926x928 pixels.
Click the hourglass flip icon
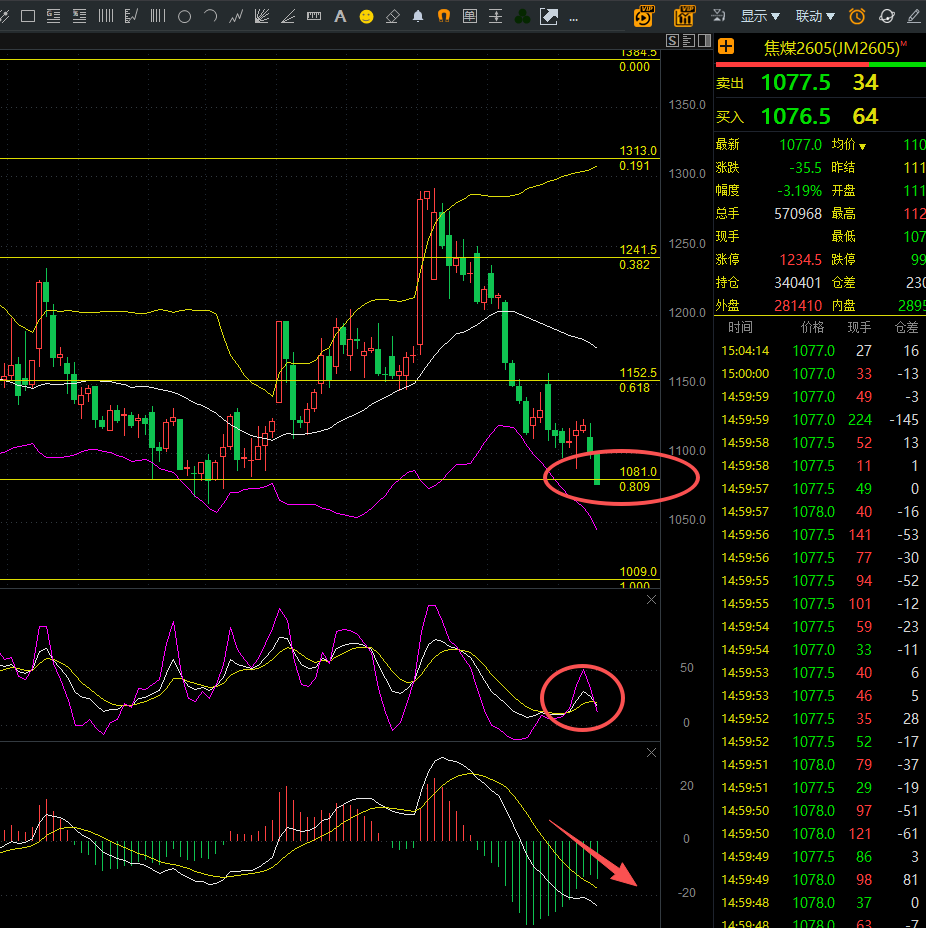[718, 15]
